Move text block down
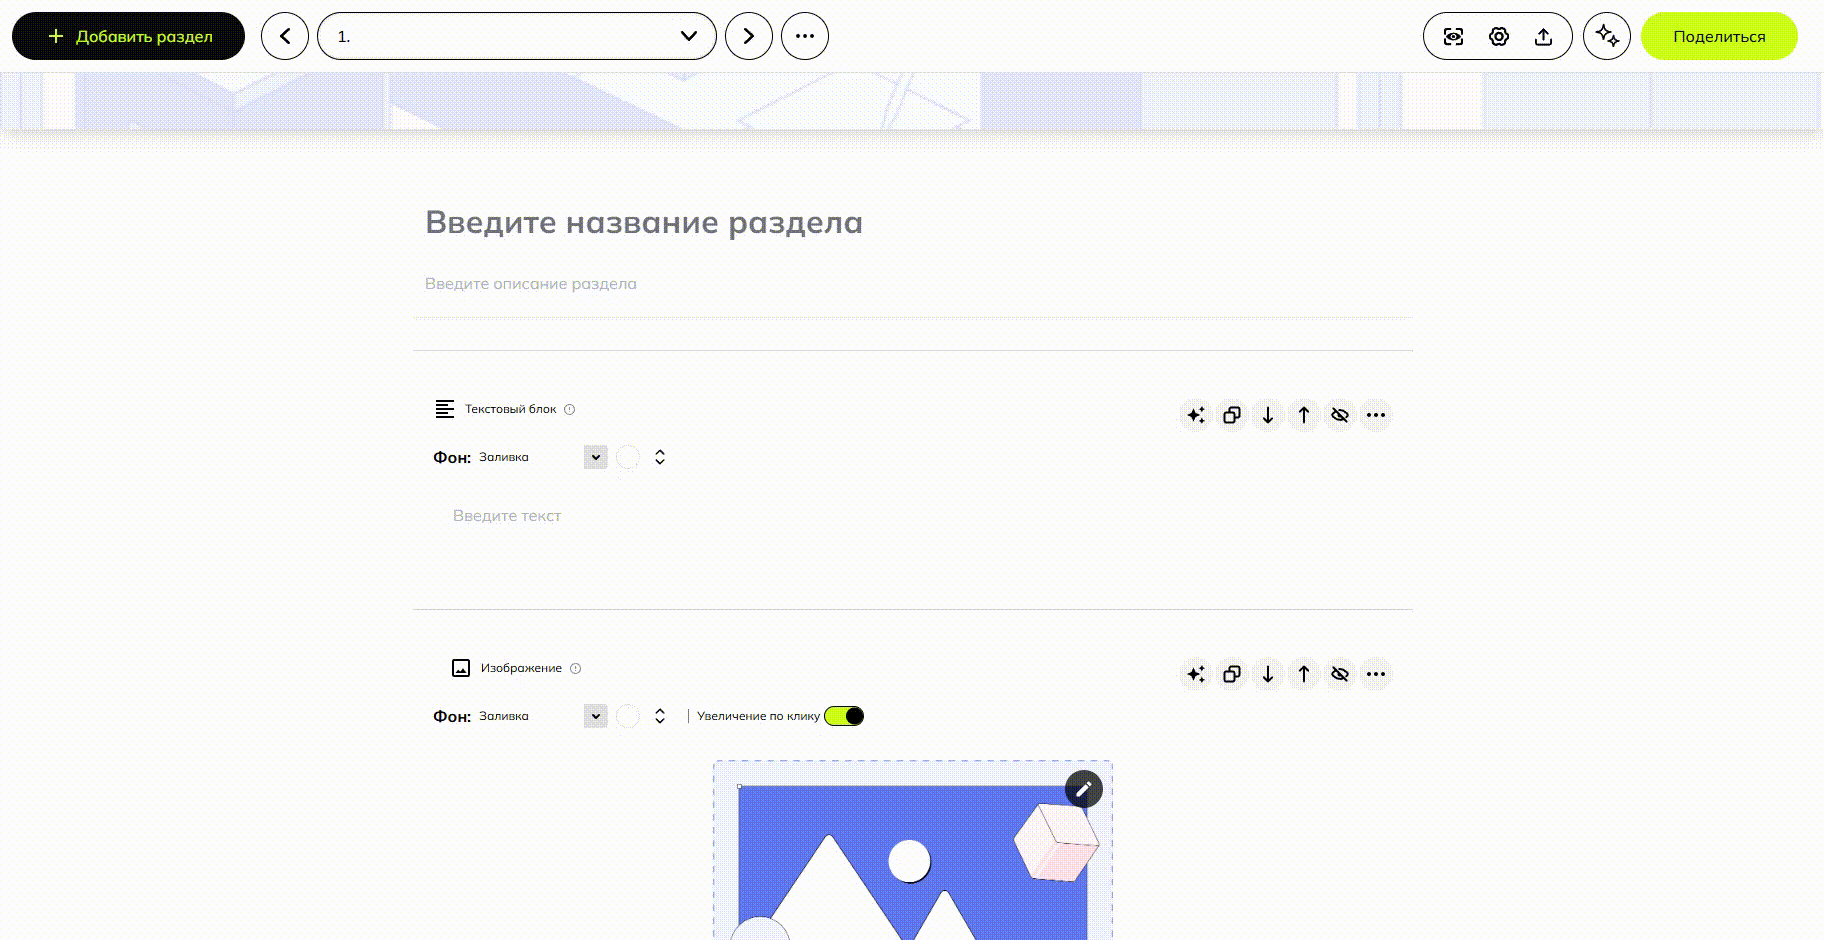The image size is (1824, 940). click(1268, 415)
